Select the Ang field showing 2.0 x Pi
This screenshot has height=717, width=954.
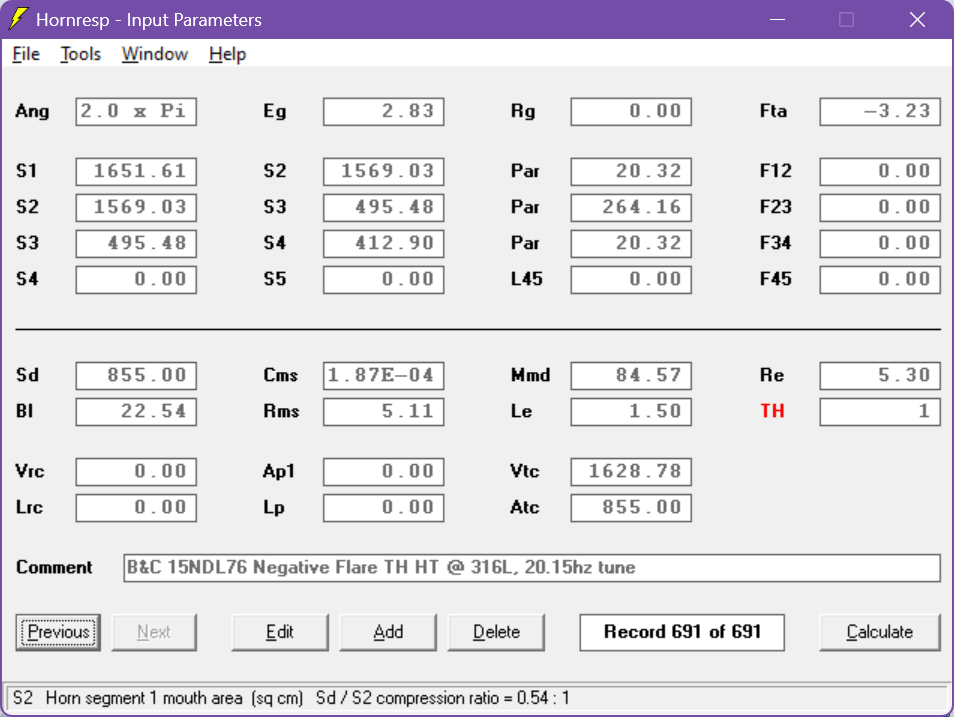(136, 111)
